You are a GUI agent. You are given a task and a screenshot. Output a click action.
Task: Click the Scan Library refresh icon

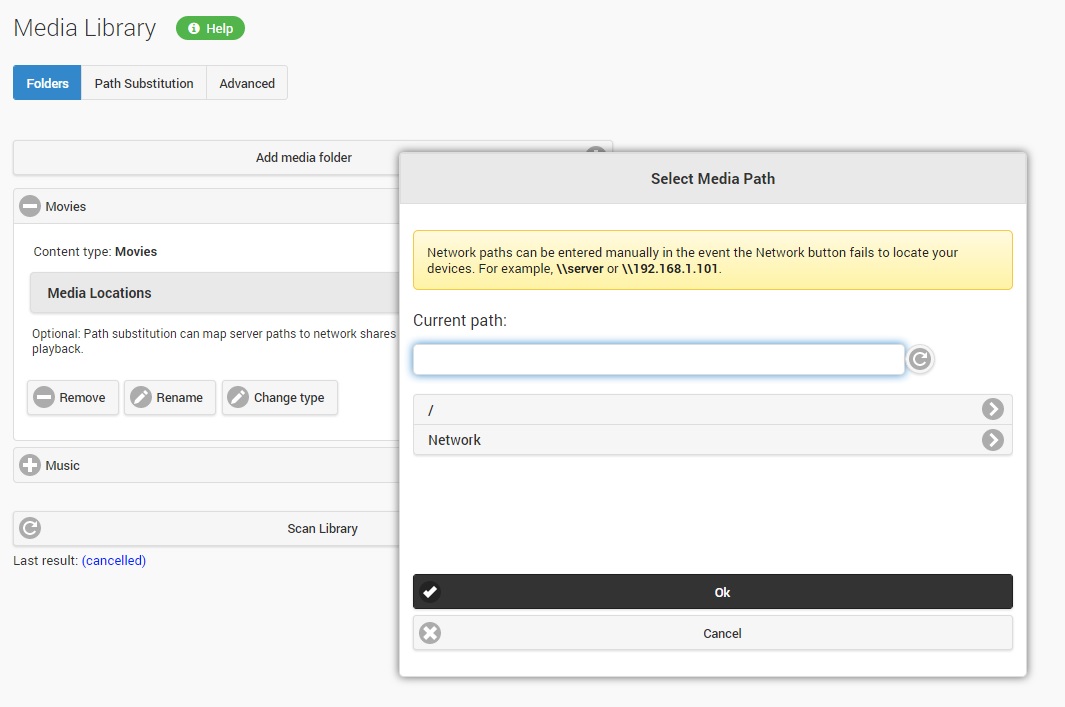[x=30, y=528]
